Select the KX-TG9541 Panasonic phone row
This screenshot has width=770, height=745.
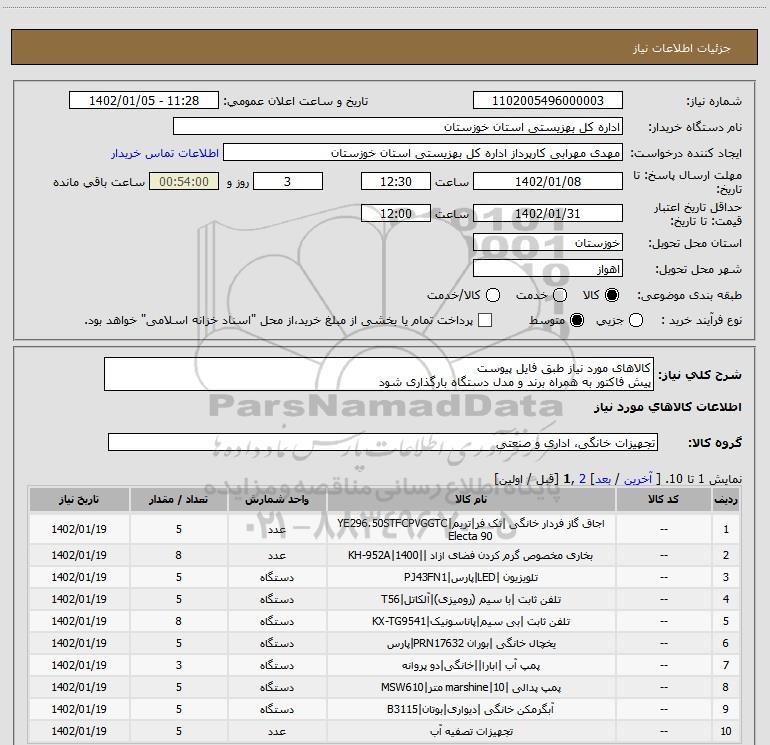pyautogui.click(x=385, y=621)
